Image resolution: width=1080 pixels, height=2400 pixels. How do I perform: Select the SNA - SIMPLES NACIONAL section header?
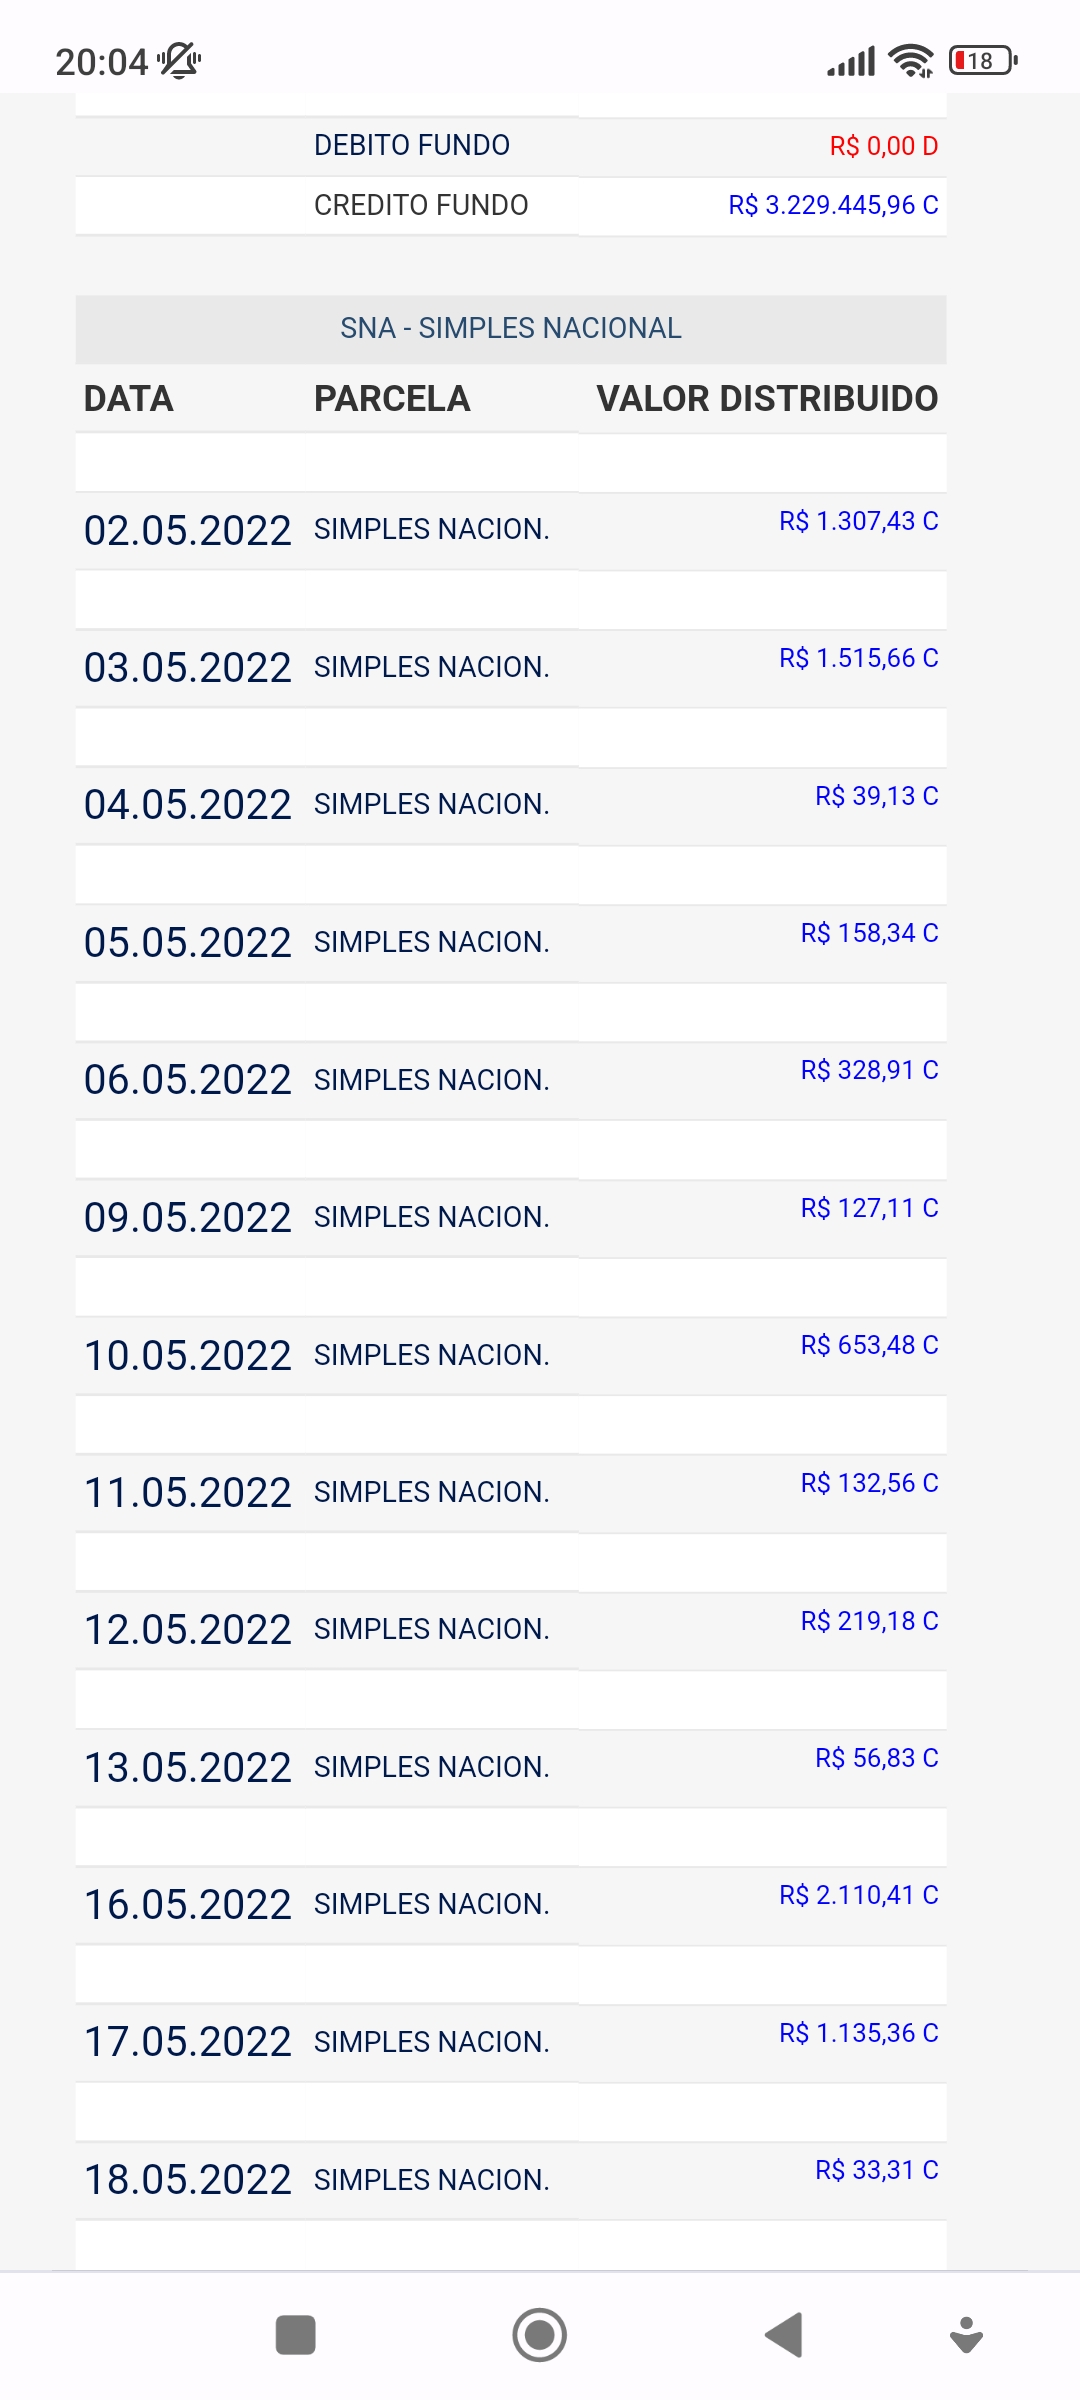pos(510,328)
